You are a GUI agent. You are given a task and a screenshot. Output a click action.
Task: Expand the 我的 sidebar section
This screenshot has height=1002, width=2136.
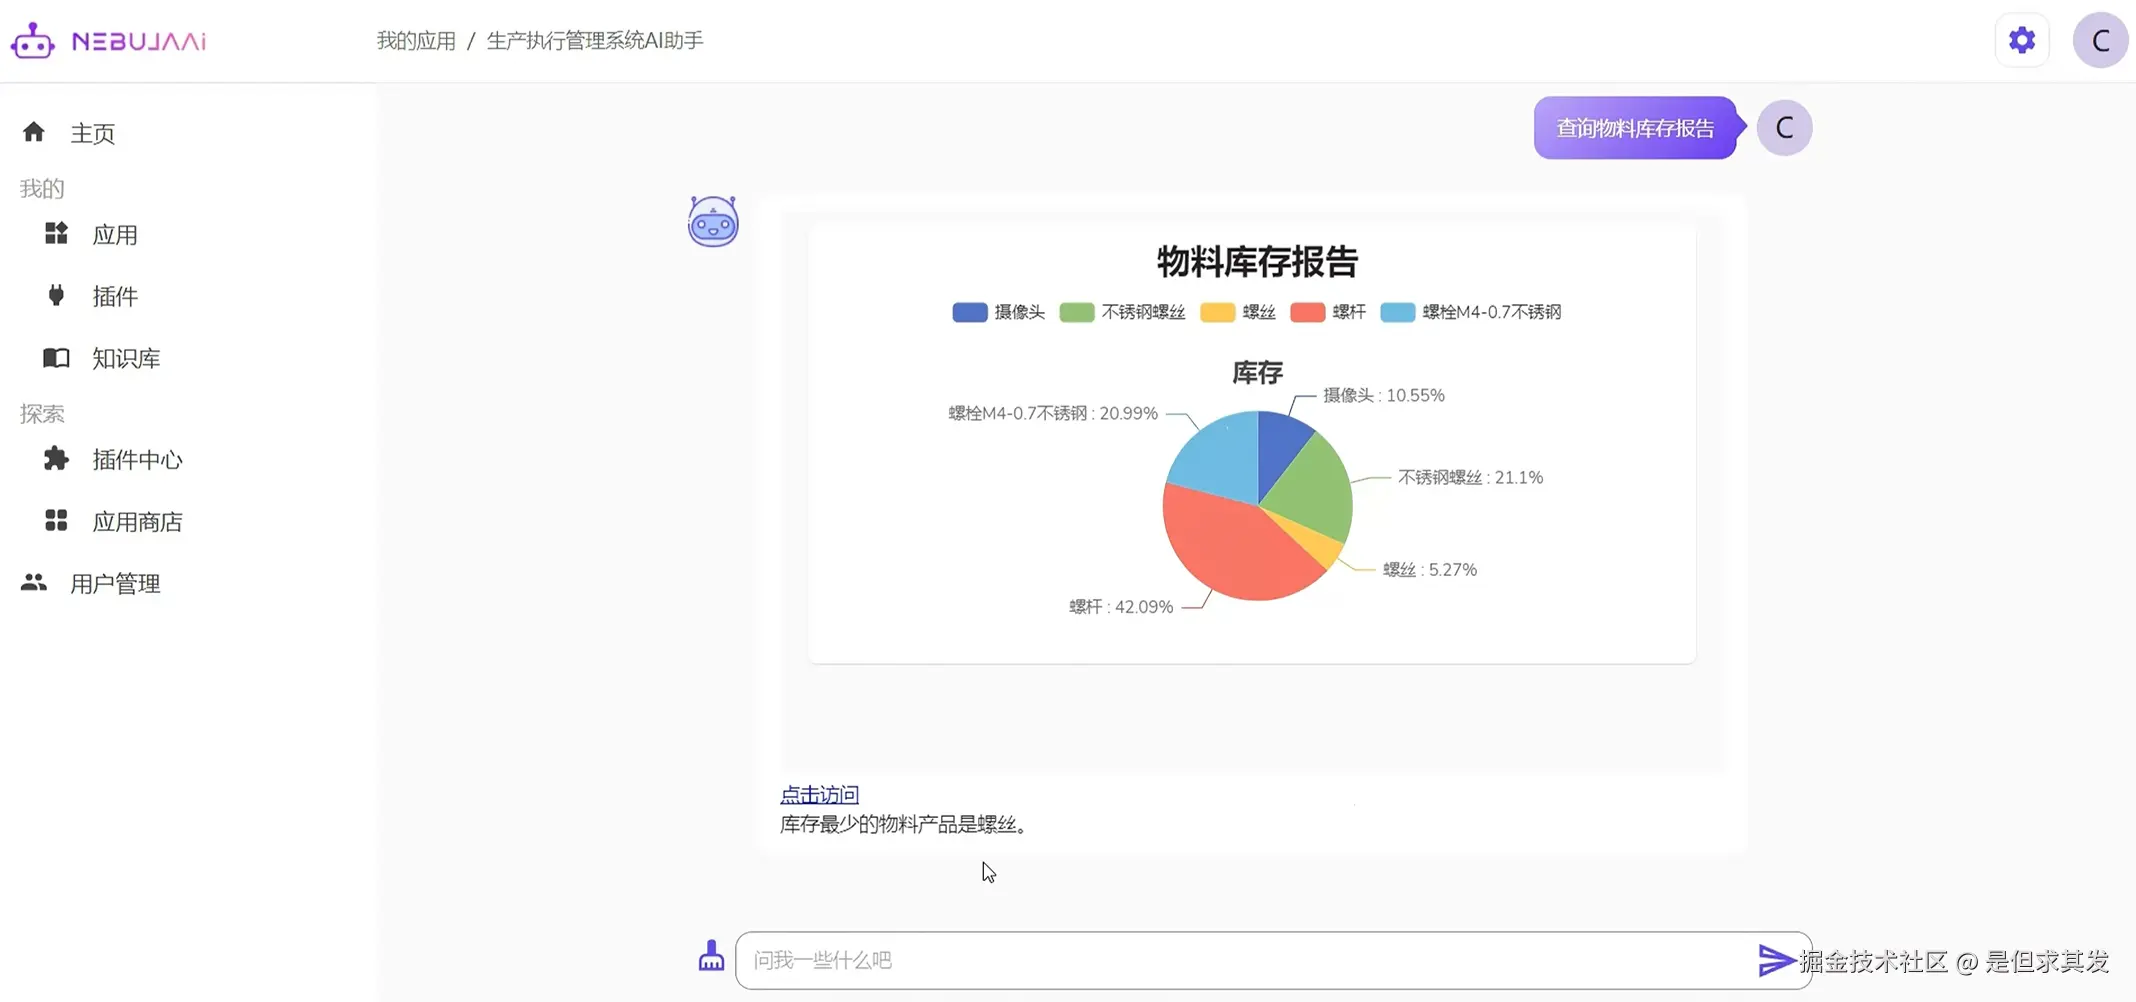tap(41, 188)
